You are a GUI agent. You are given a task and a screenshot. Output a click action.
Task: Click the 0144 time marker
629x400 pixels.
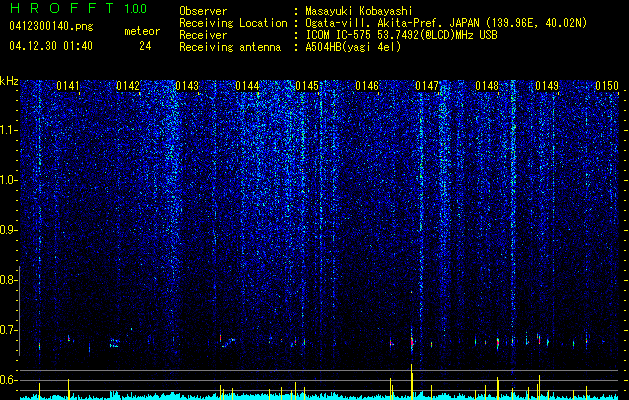tap(248, 86)
